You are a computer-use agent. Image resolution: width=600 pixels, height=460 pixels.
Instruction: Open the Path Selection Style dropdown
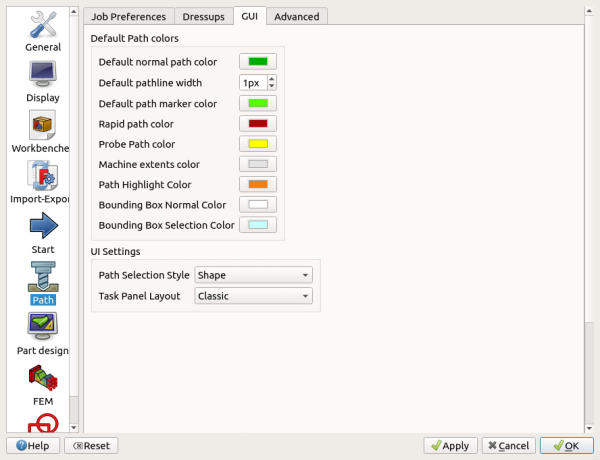[253, 275]
